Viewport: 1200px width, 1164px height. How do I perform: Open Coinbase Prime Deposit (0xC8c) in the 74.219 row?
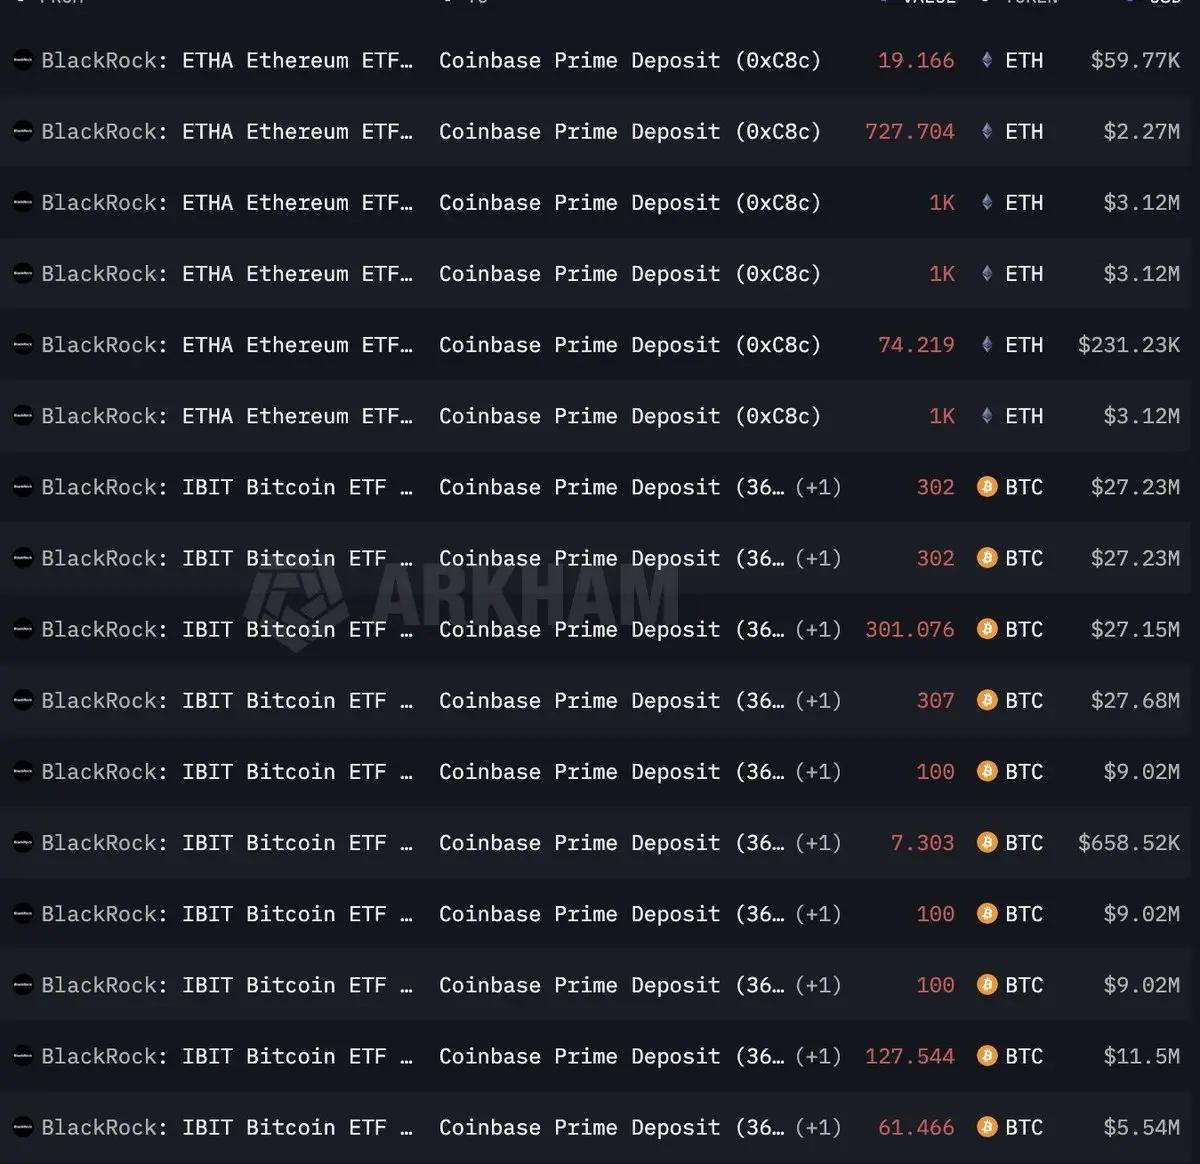629,345
